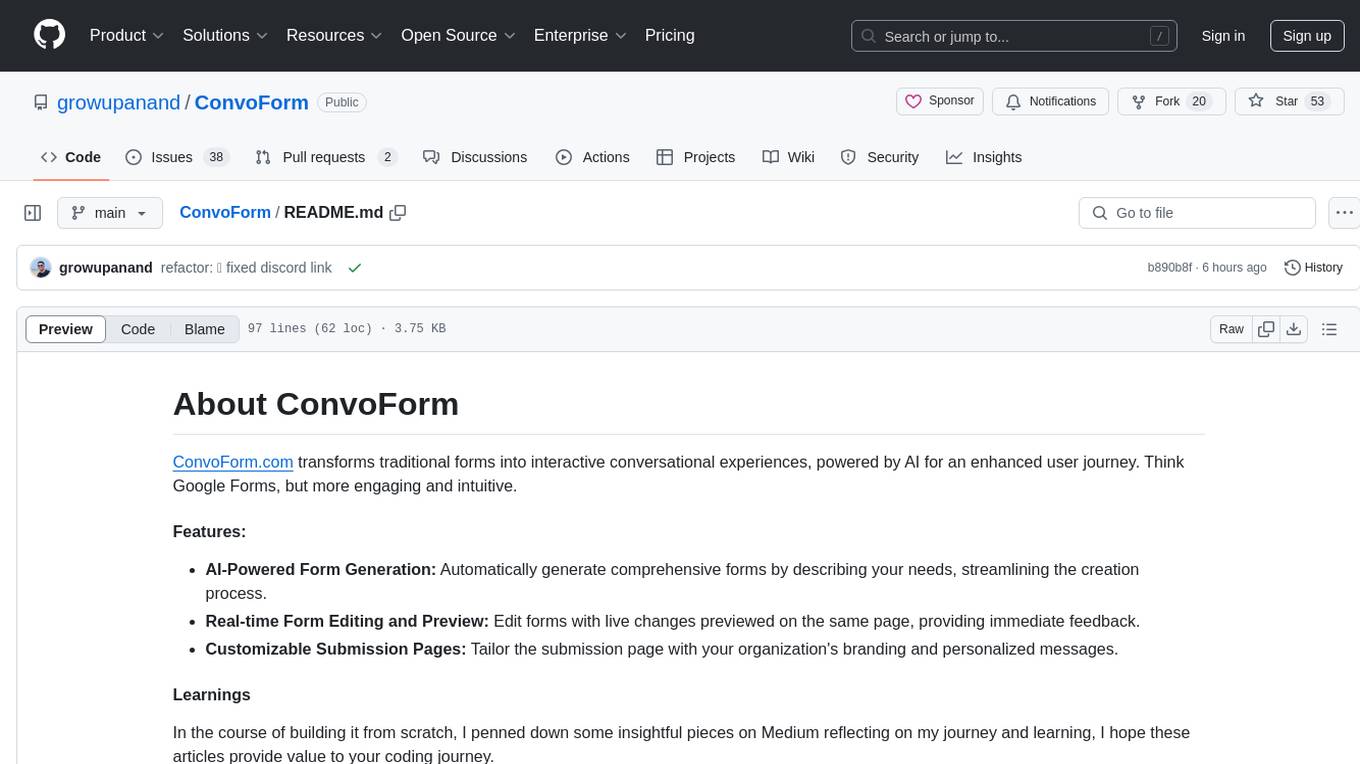1360x764 pixels.
Task: Copy raw file contents
Action: (1266, 329)
